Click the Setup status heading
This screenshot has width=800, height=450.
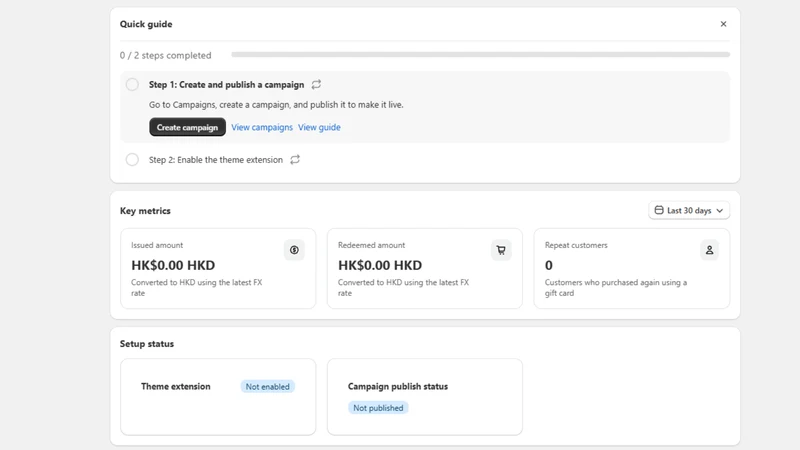(x=147, y=344)
